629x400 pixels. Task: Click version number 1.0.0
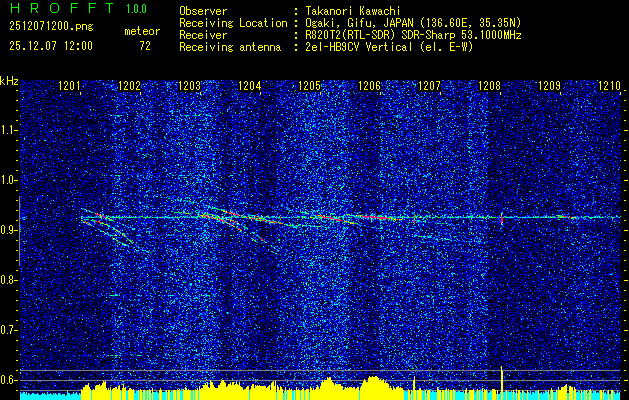click(x=136, y=8)
